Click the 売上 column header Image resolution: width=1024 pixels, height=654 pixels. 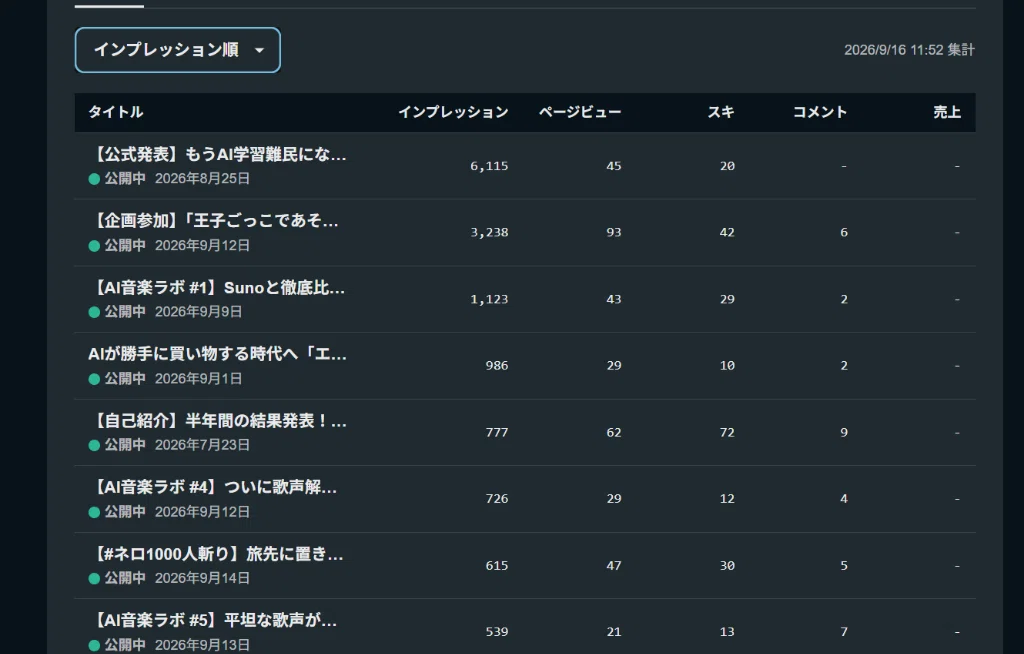947,112
